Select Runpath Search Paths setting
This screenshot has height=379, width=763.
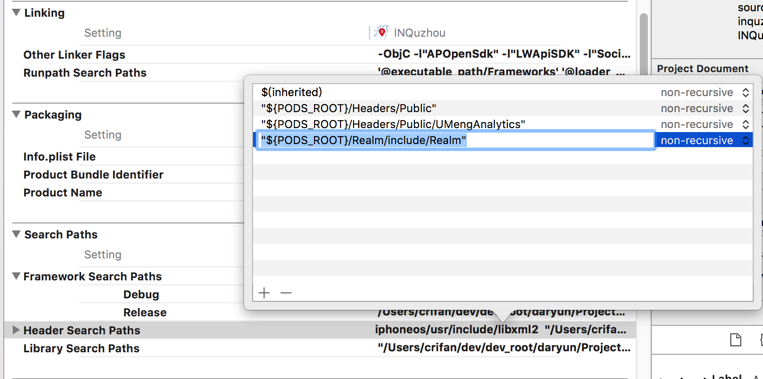pyautogui.click(x=85, y=72)
